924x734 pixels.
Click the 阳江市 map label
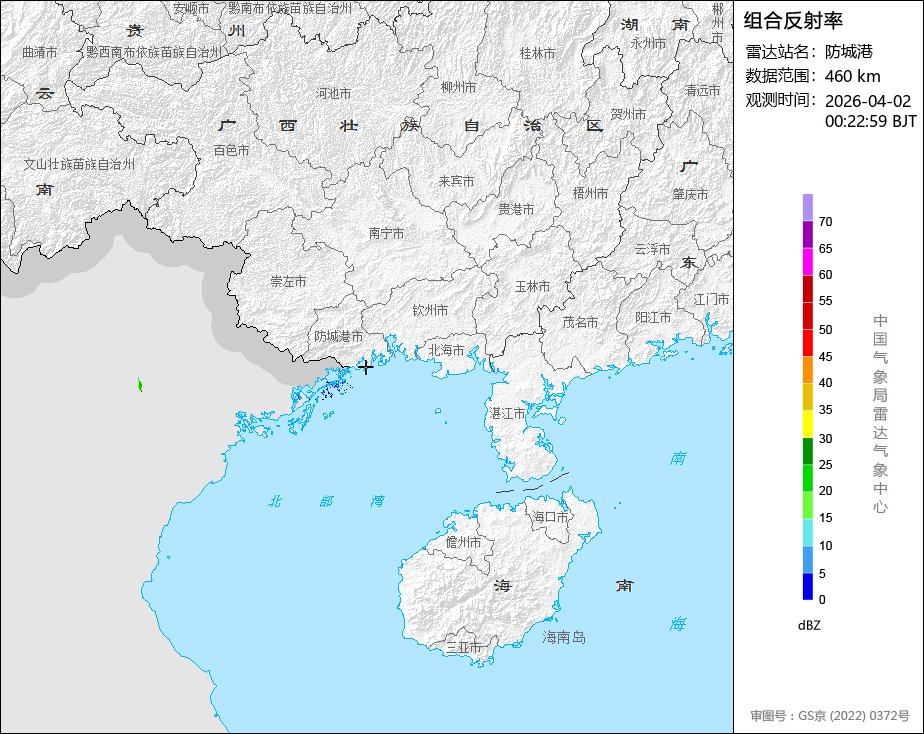click(x=653, y=318)
